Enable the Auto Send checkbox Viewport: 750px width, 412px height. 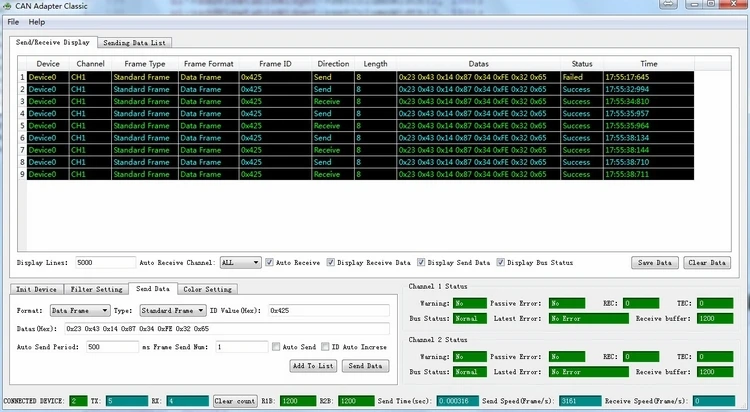click(x=276, y=346)
